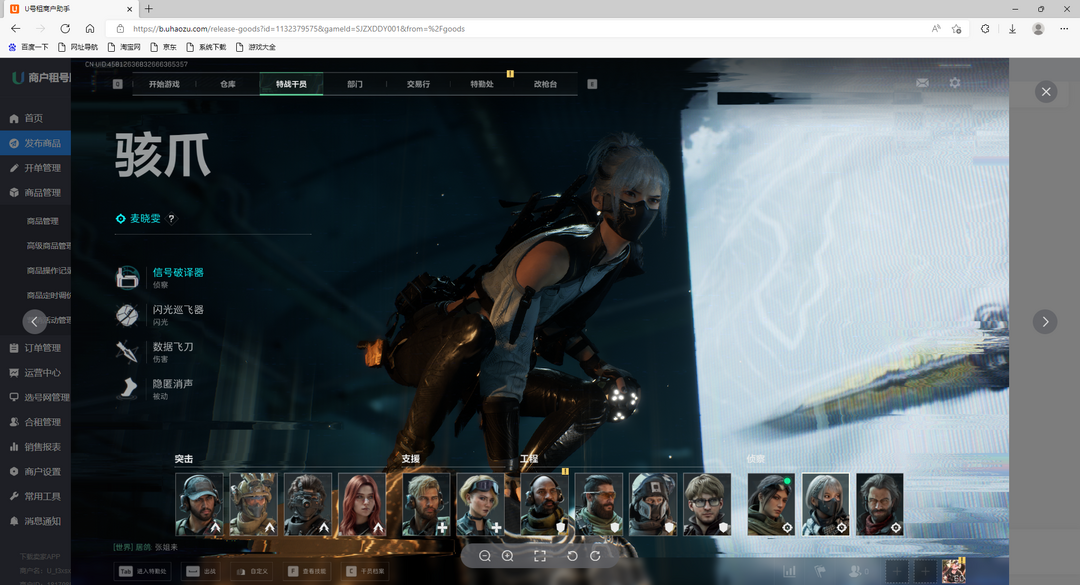Image resolution: width=1080 pixels, height=585 pixels.
Task: Open the browser settings ellipsis menu
Action: [x=1064, y=28]
